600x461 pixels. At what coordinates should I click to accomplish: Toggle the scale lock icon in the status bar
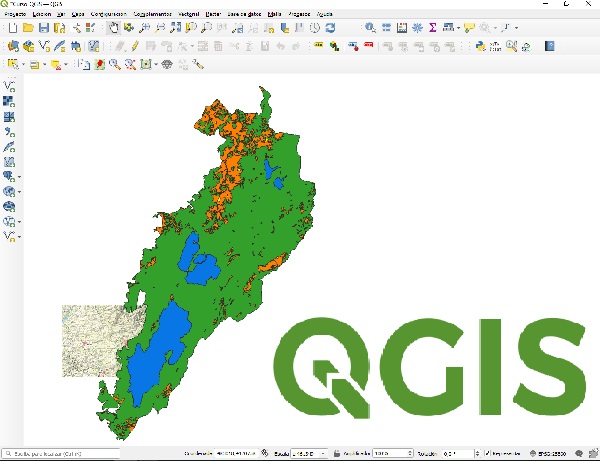337,453
